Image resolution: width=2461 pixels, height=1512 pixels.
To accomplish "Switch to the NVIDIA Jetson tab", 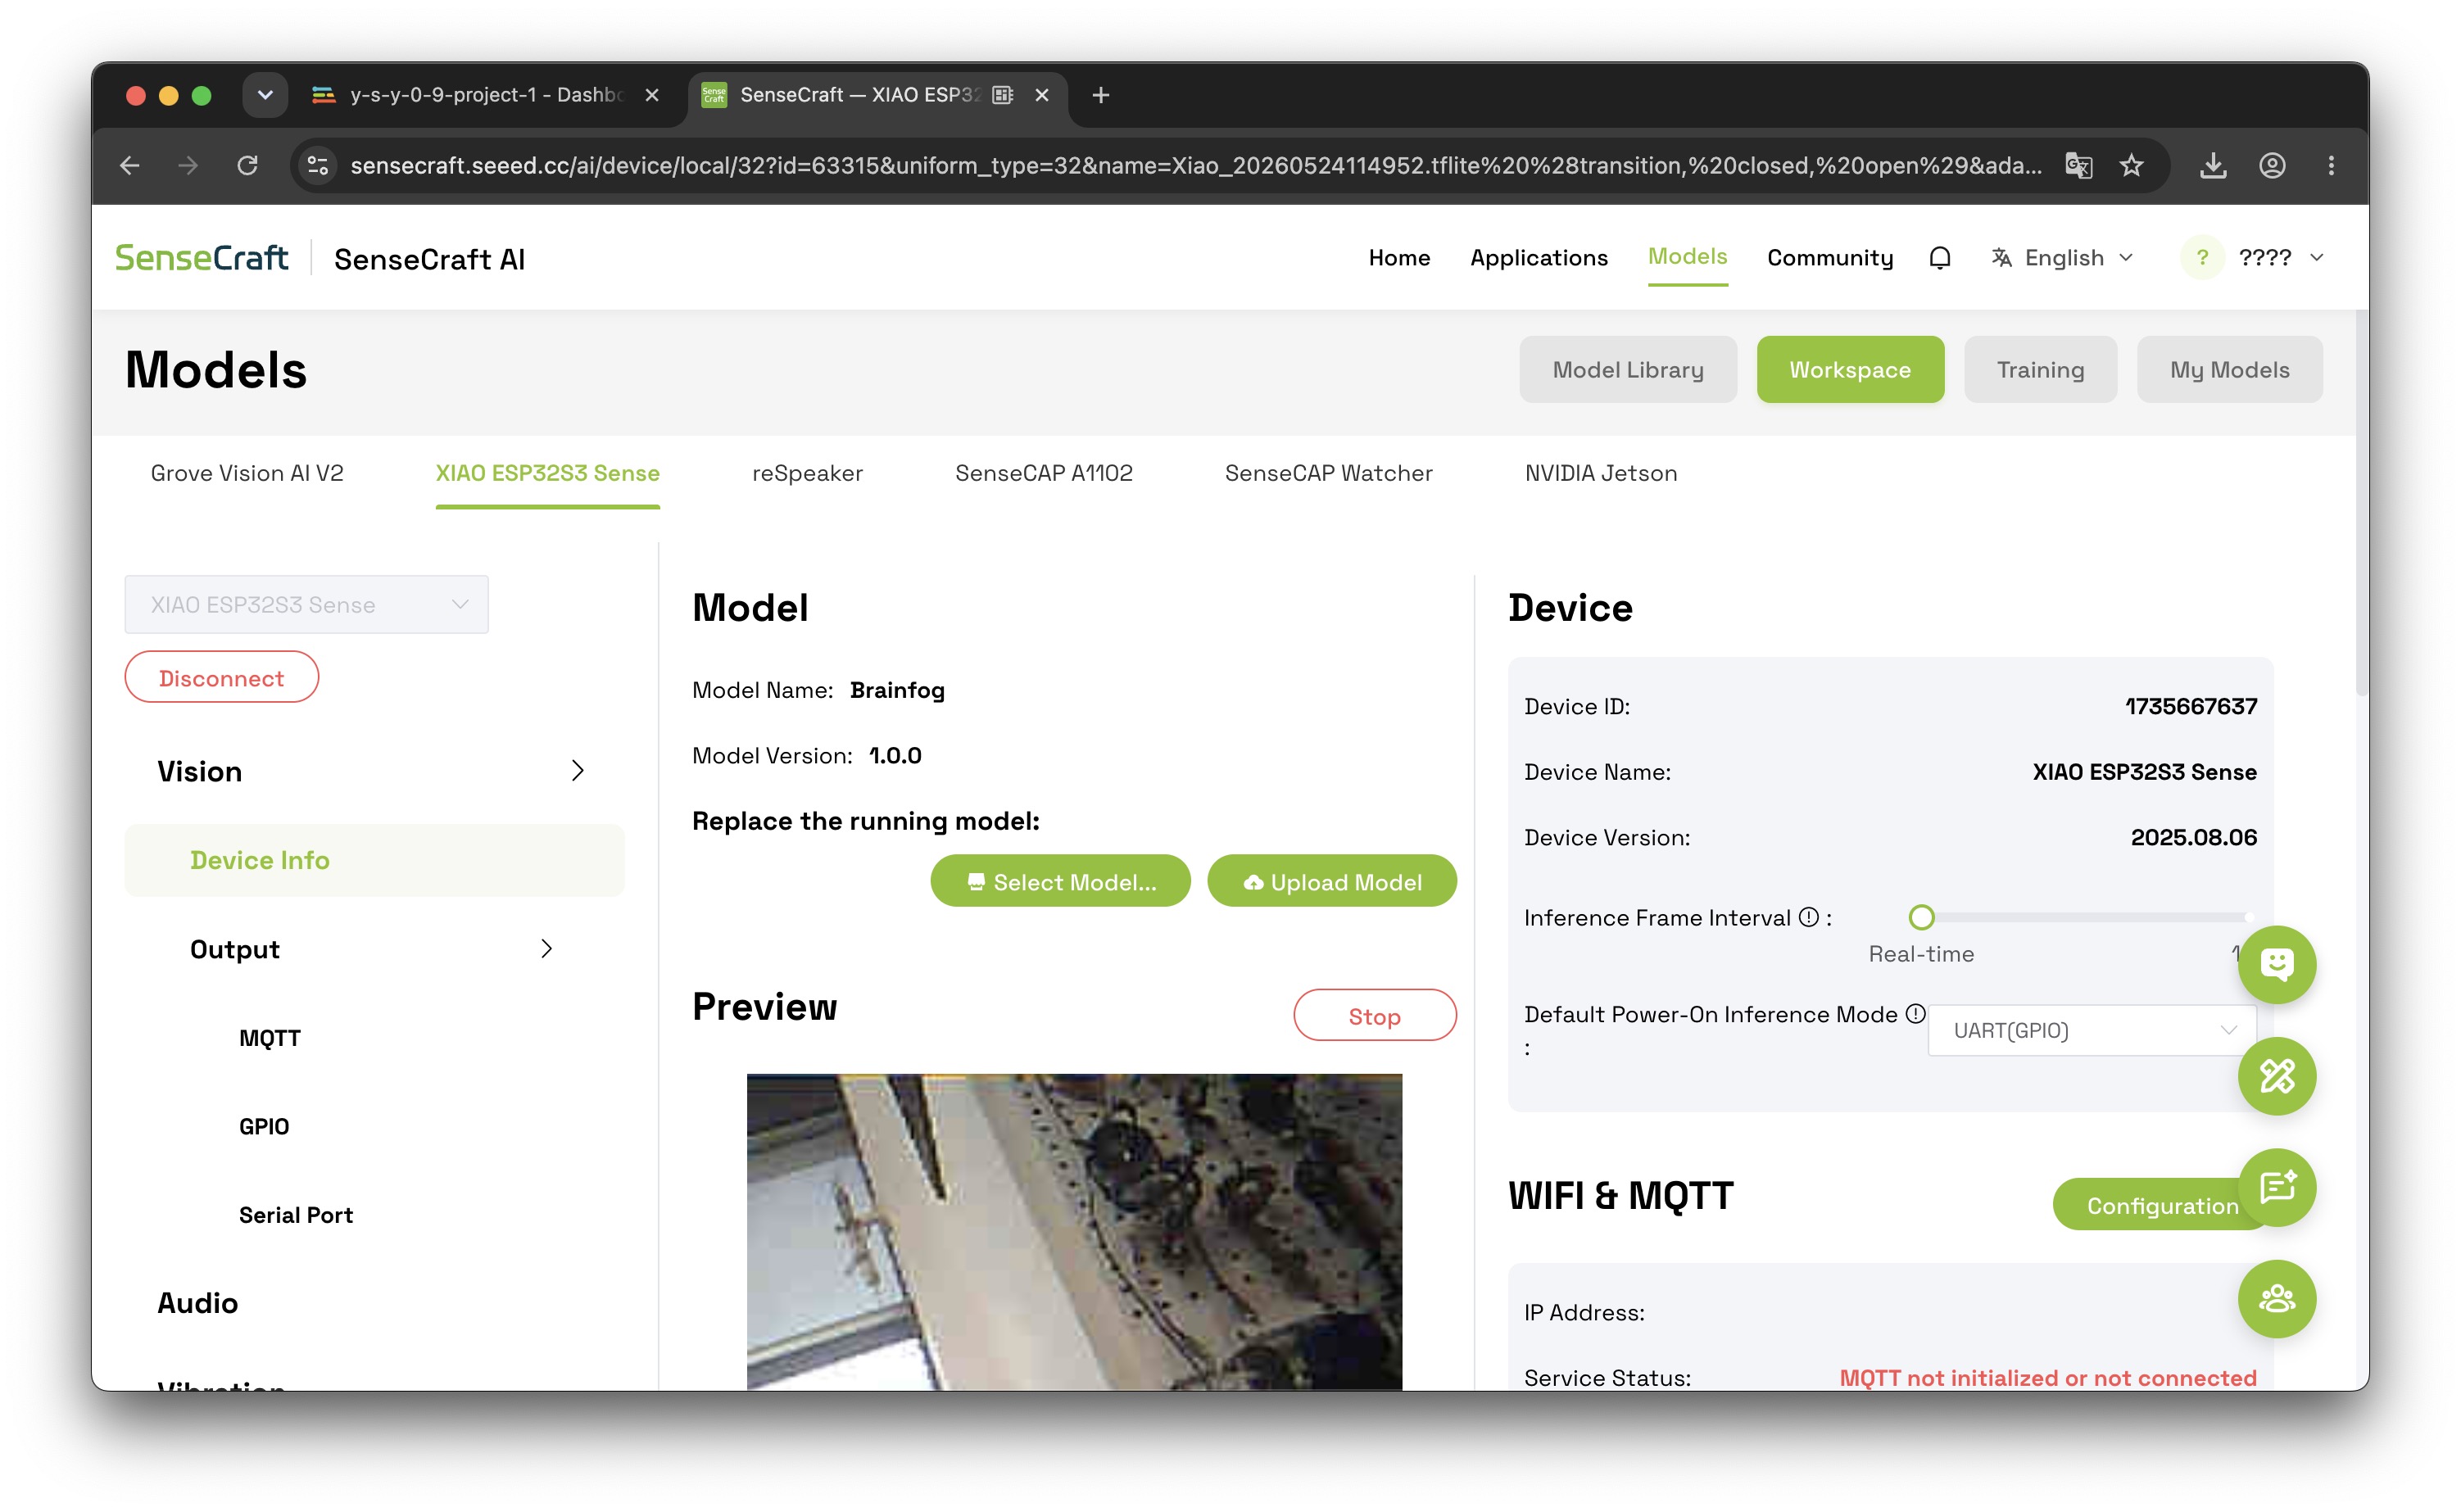I will coord(1600,473).
